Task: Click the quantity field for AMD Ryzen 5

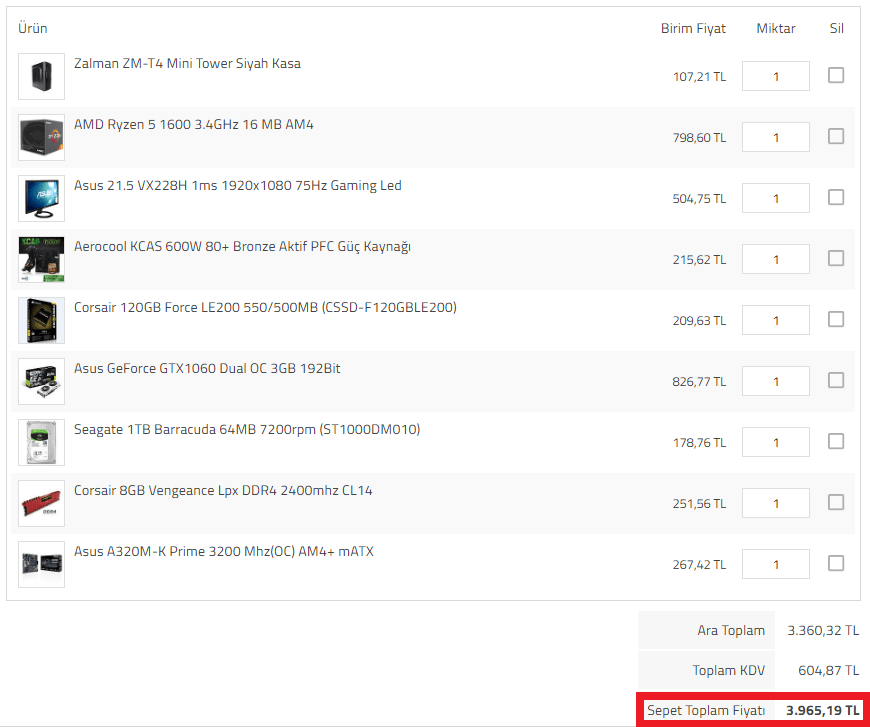Action: coord(776,137)
